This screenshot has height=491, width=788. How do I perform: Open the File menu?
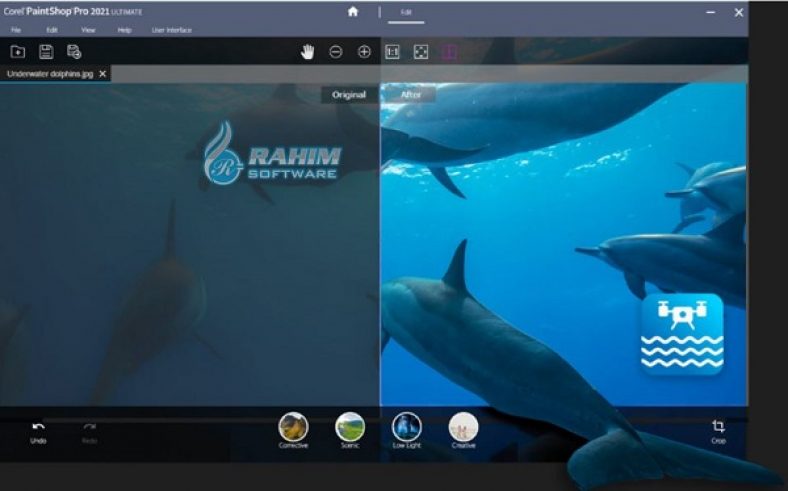[16, 30]
